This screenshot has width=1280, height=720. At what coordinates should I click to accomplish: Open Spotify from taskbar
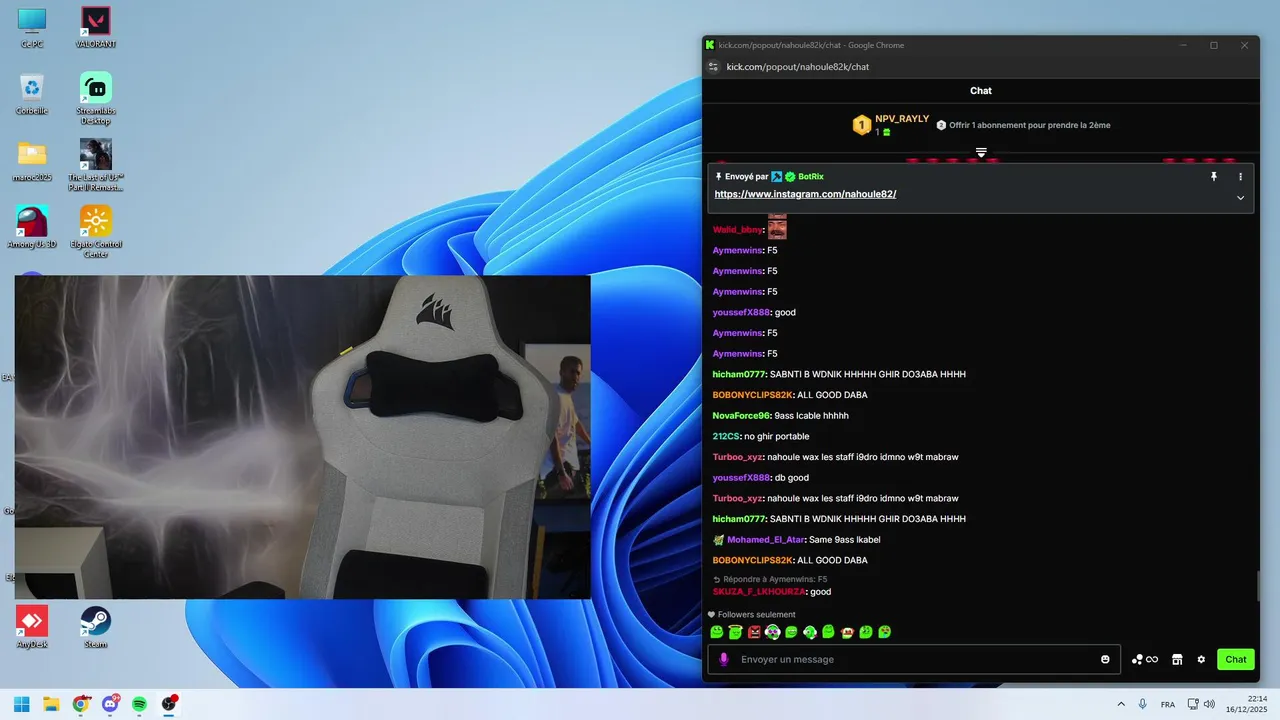tap(140, 704)
